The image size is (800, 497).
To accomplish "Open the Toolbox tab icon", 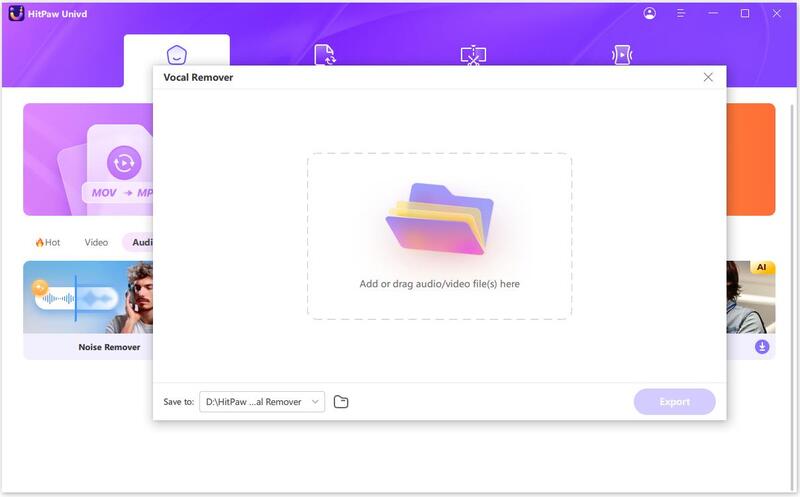I will coord(622,55).
